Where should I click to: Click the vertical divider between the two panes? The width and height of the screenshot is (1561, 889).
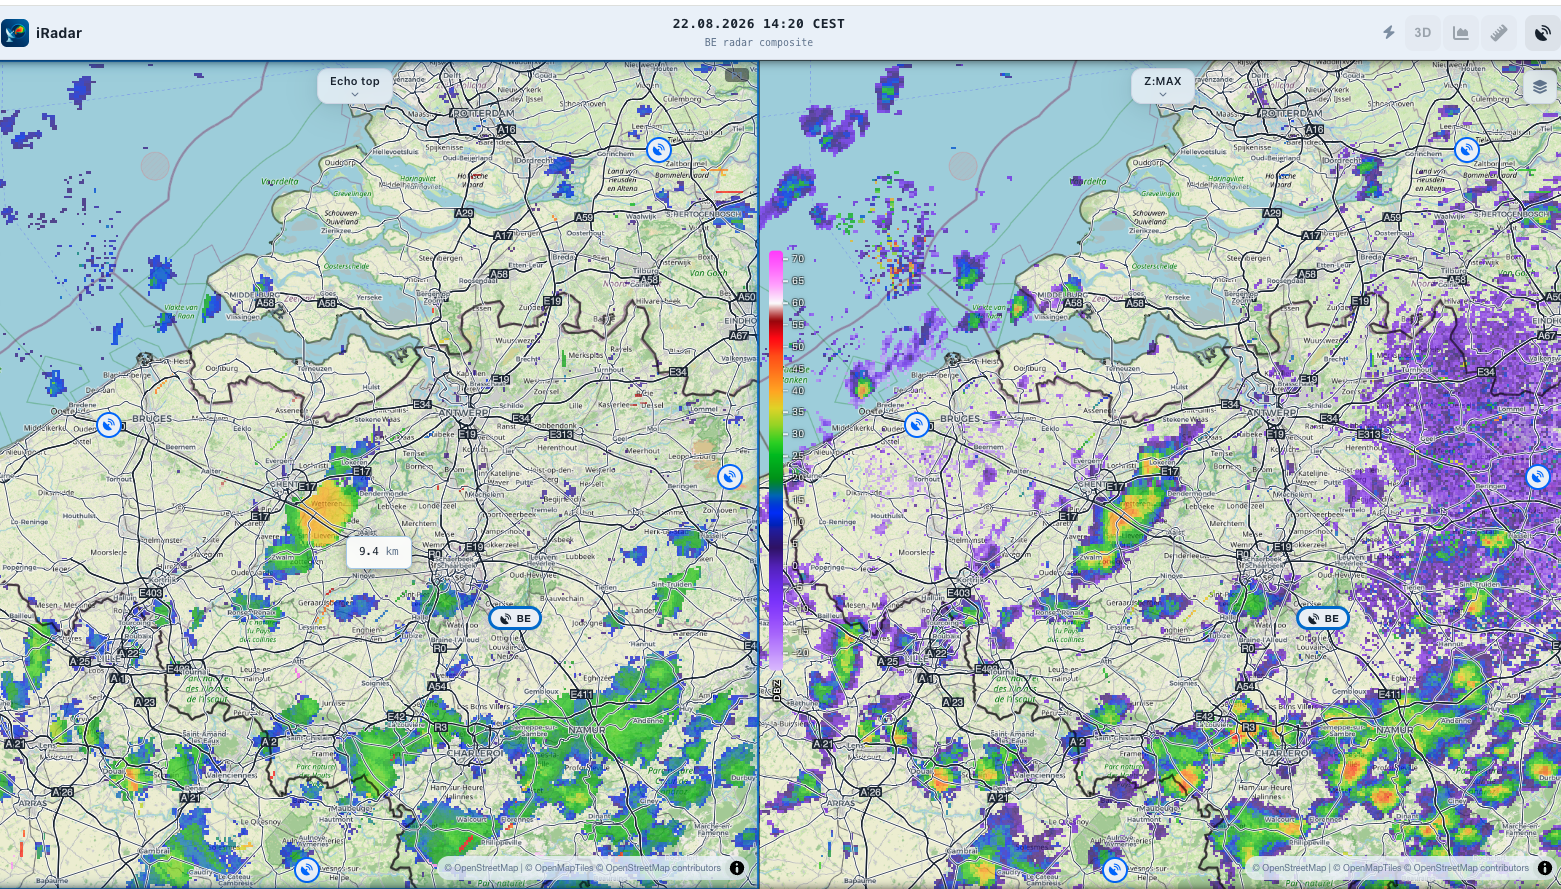(758, 474)
